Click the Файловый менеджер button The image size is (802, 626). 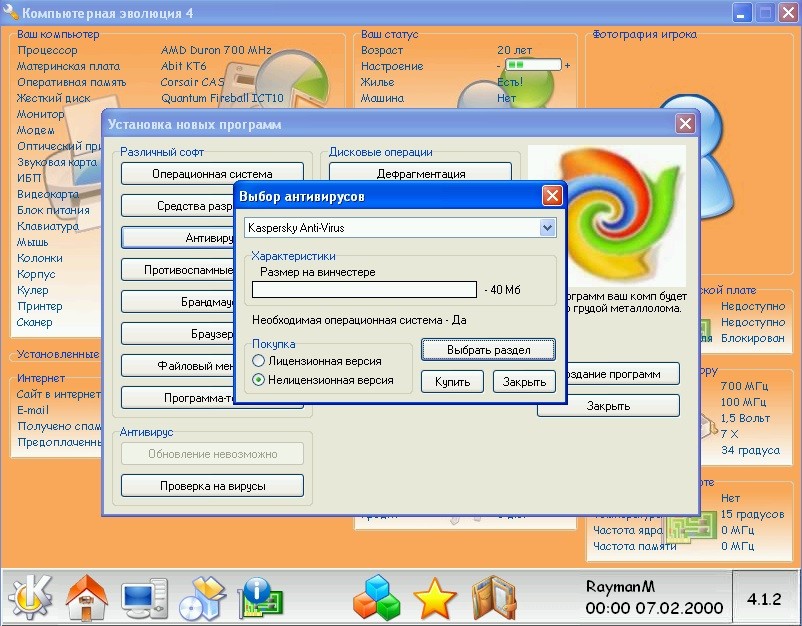click(x=177, y=366)
